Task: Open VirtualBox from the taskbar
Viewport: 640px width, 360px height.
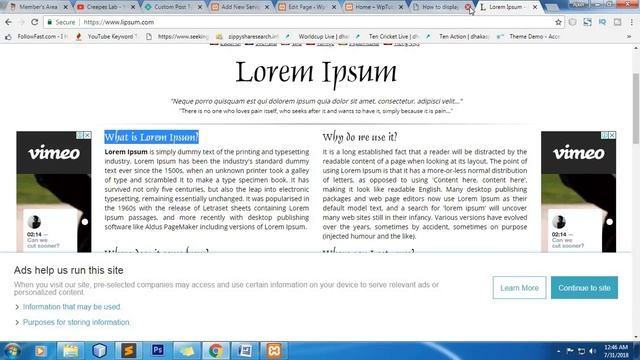Action: pos(99,351)
